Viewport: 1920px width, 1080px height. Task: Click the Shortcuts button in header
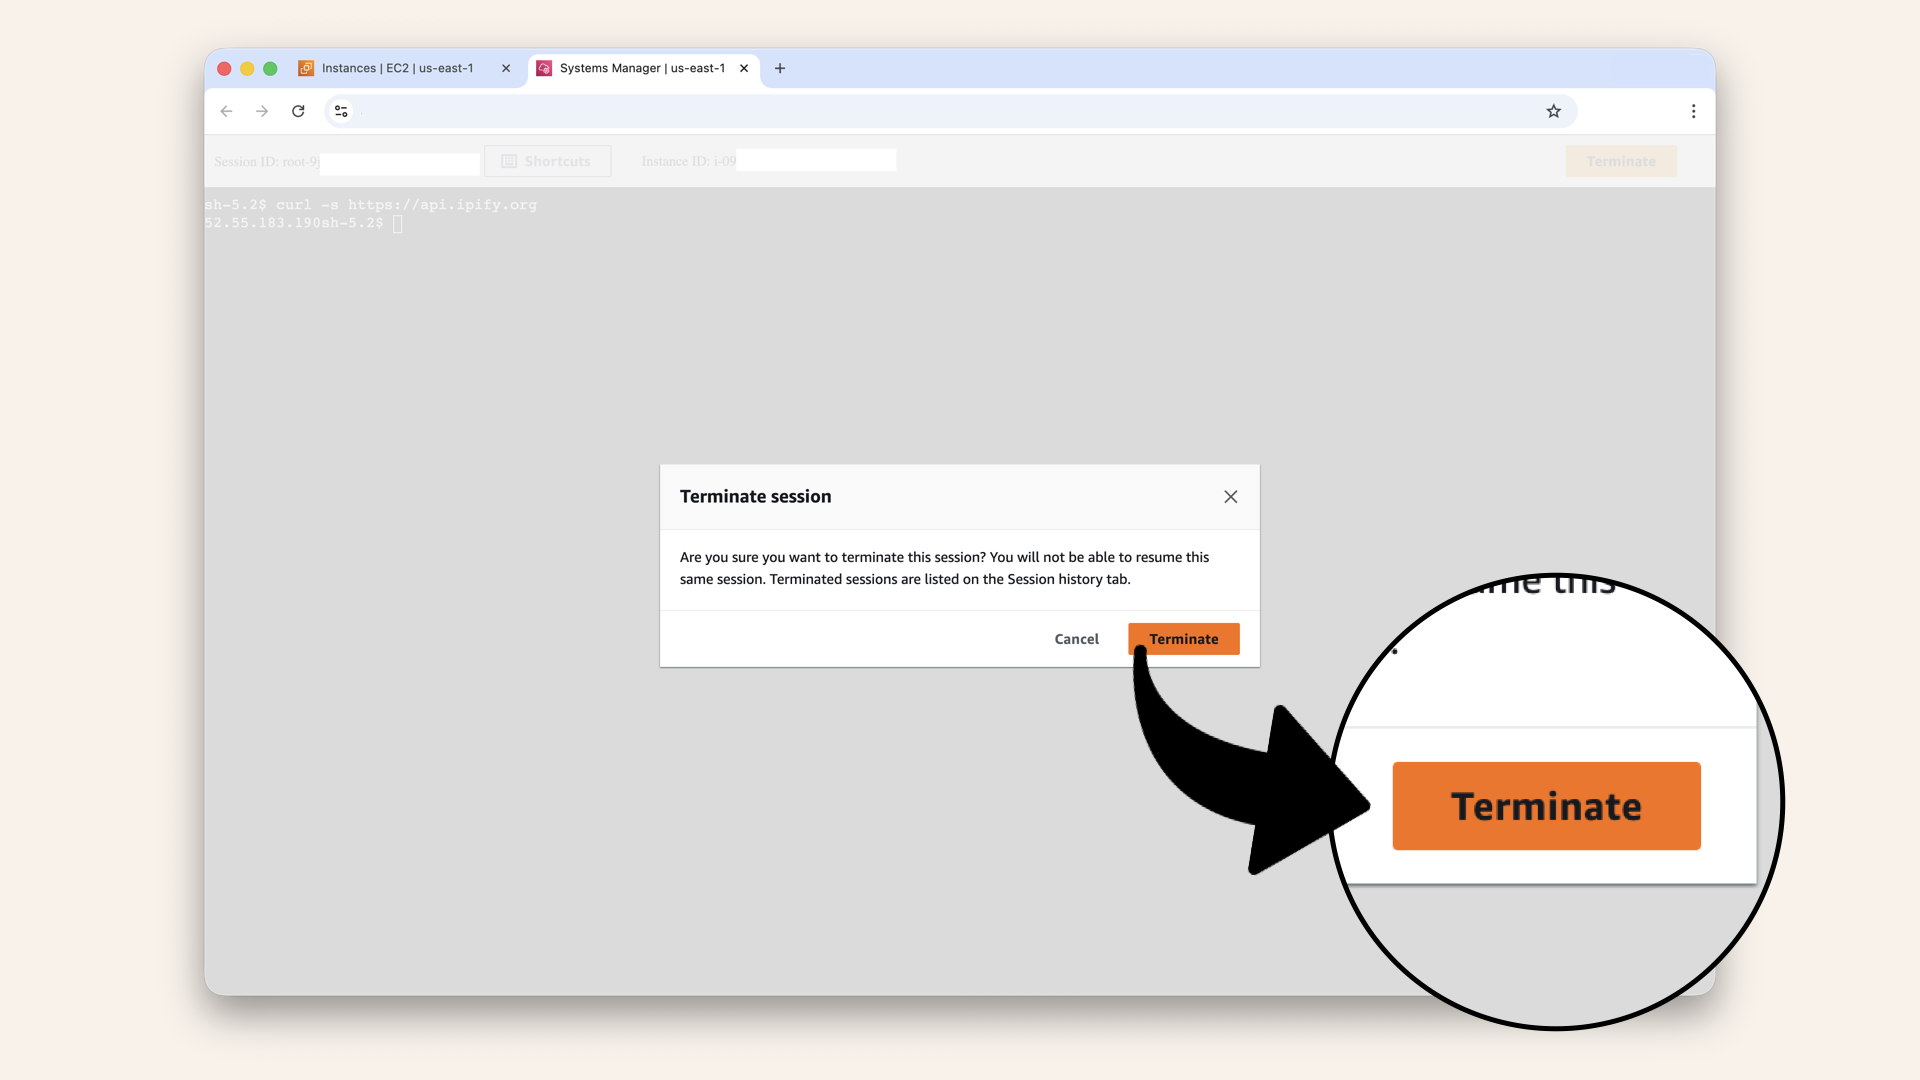coord(547,161)
